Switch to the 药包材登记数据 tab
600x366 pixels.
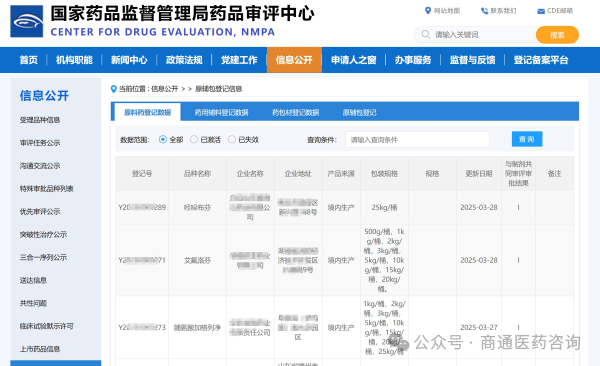[x=295, y=113]
